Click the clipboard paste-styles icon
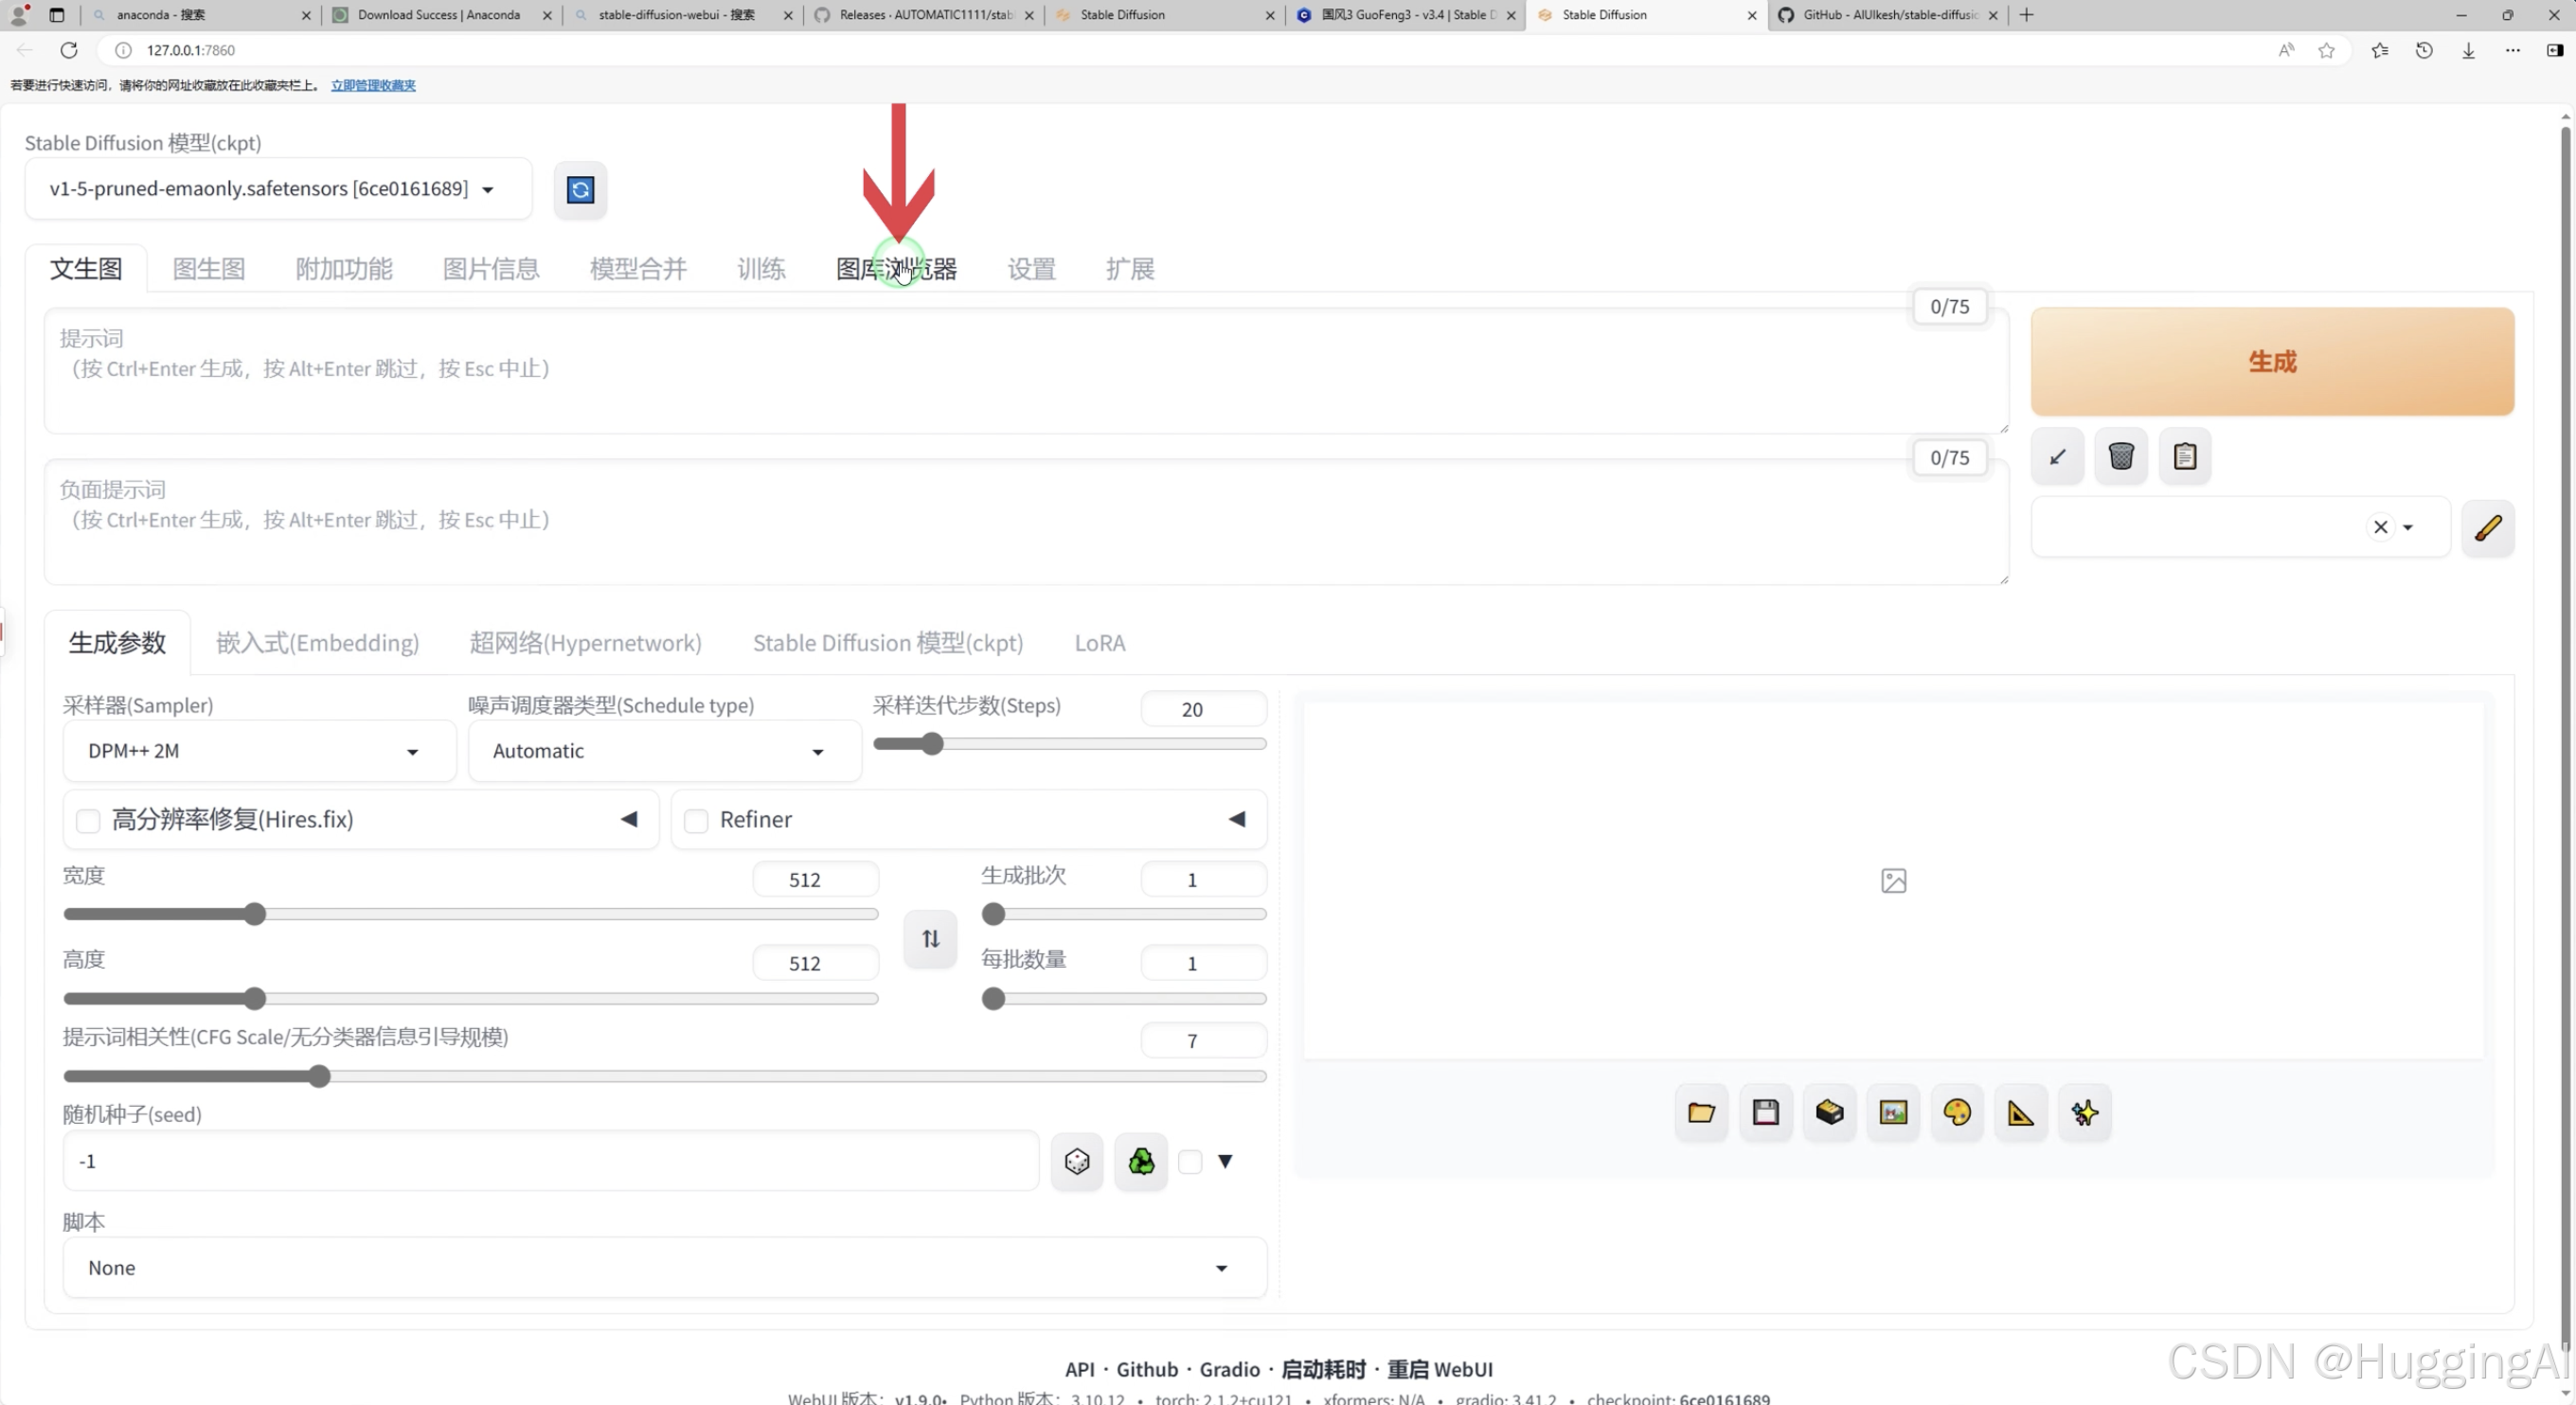The width and height of the screenshot is (2576, 1405). (2184, 457)
